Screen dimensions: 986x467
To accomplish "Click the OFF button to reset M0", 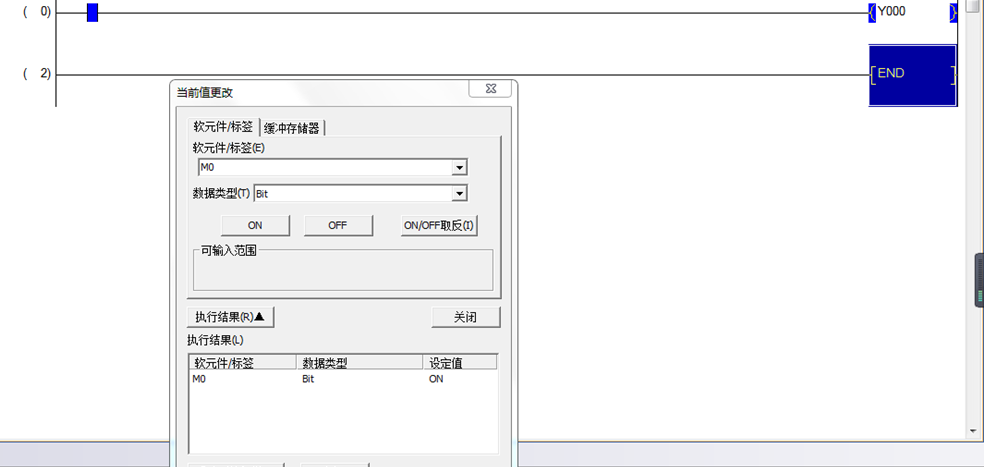I will pos(338,225).
